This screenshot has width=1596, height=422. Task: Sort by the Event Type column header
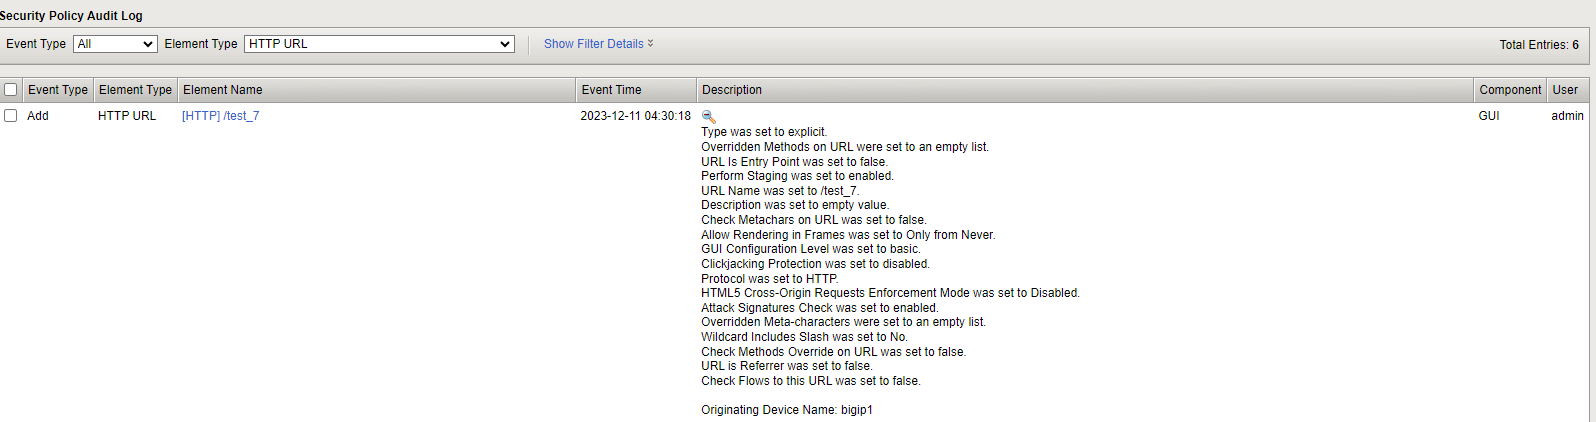coord(58,90)
